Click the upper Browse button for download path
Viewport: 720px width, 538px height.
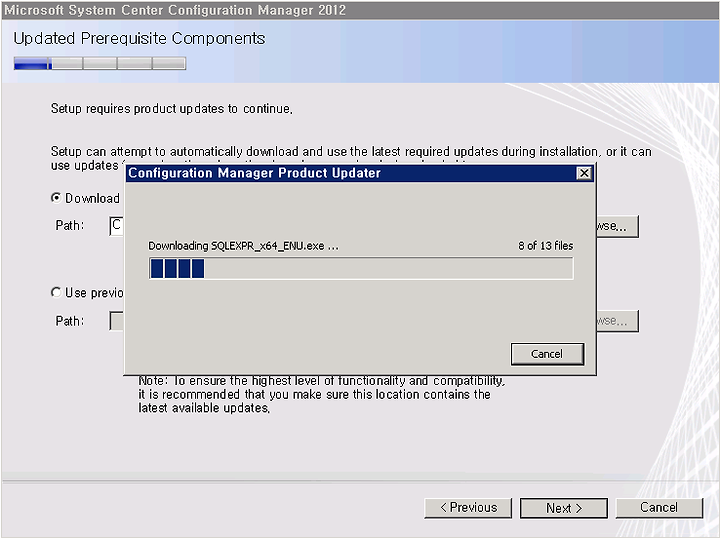tap(617, 226)
